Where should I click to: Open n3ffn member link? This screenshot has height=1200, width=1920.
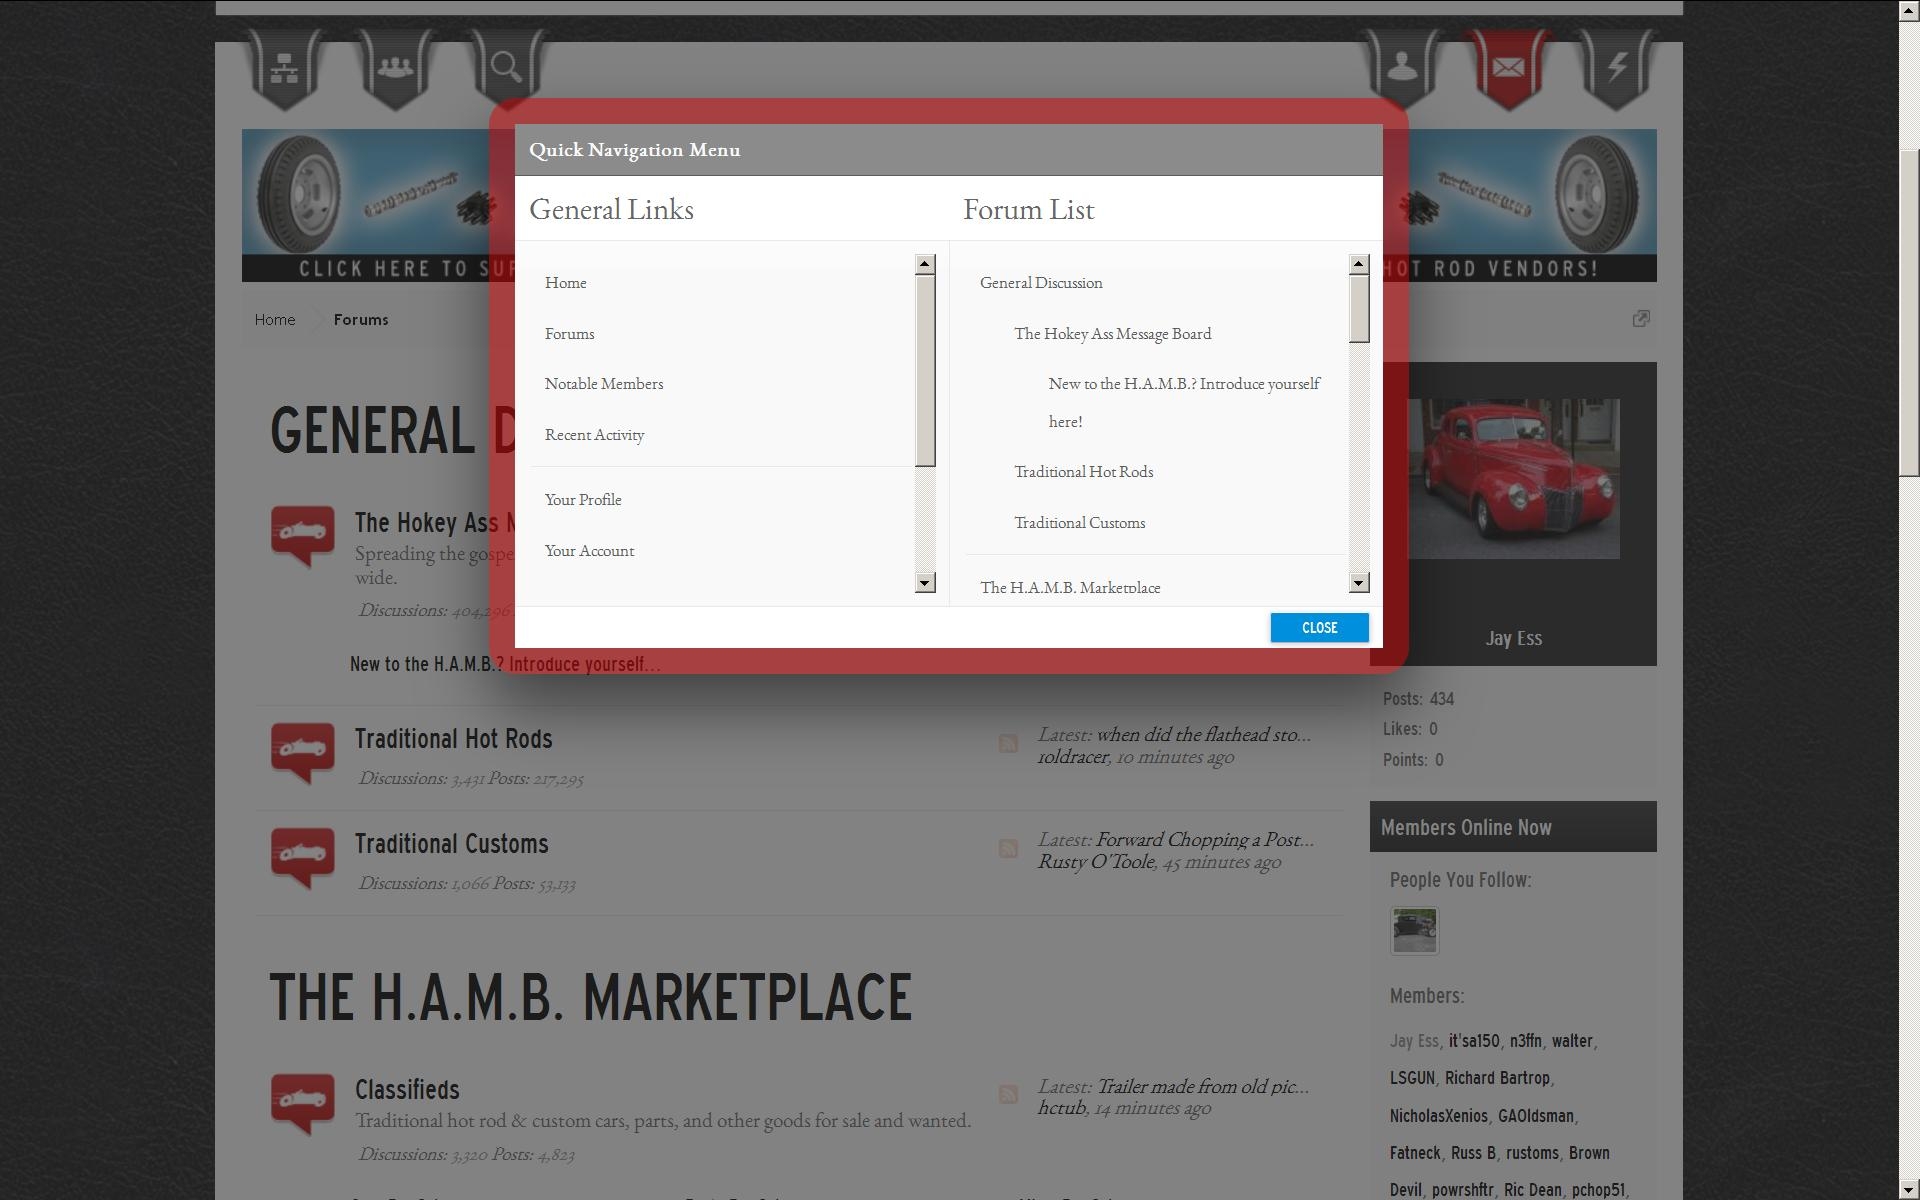1526,1041
